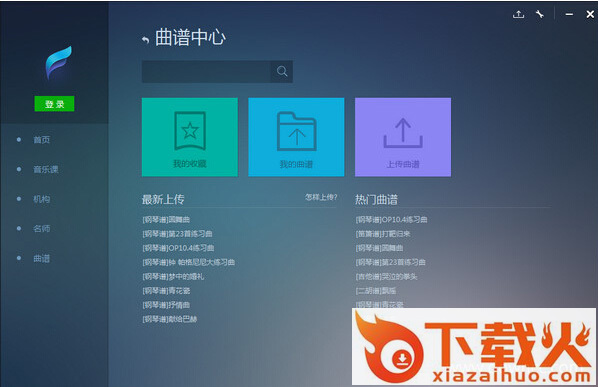Open [钢琴谱]抒情曲
The height and width of the screenshot is (387, 598).
(166, 305)
